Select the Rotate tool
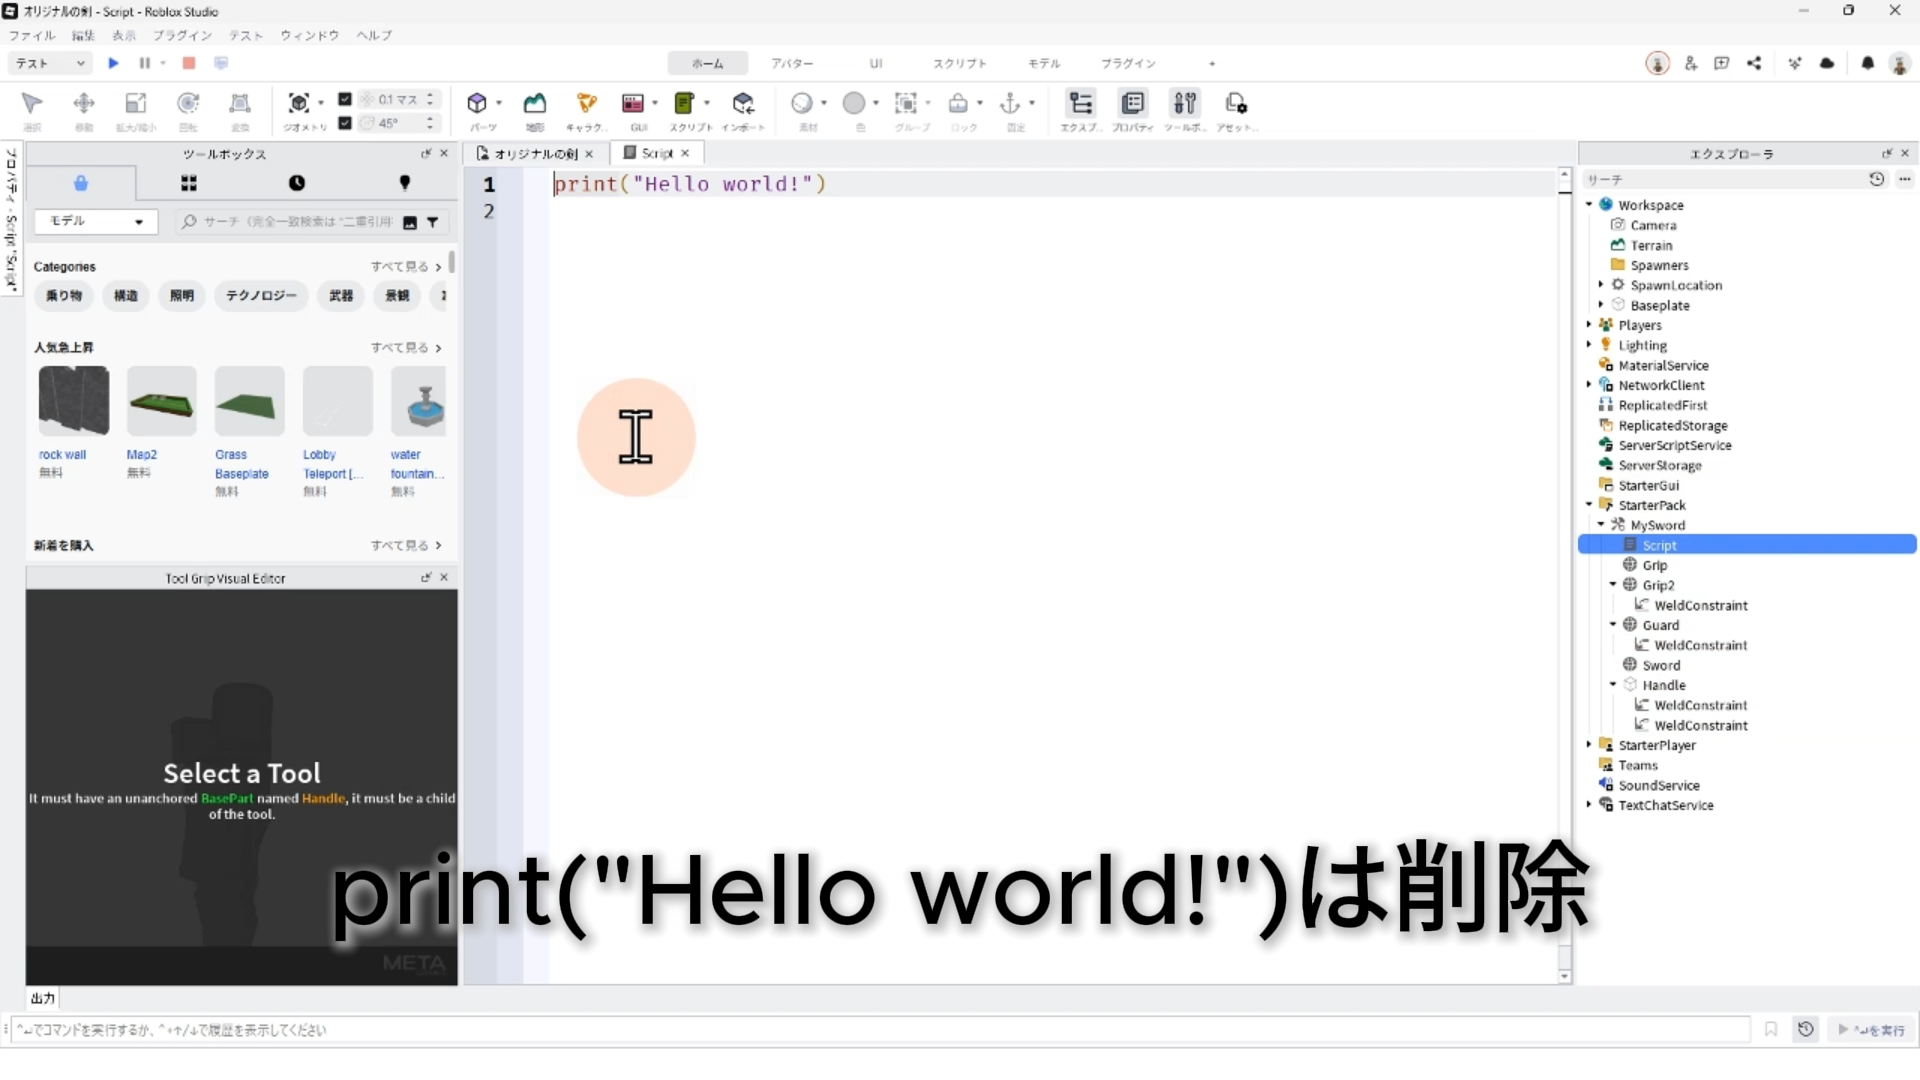 click(x=188, y=103)
